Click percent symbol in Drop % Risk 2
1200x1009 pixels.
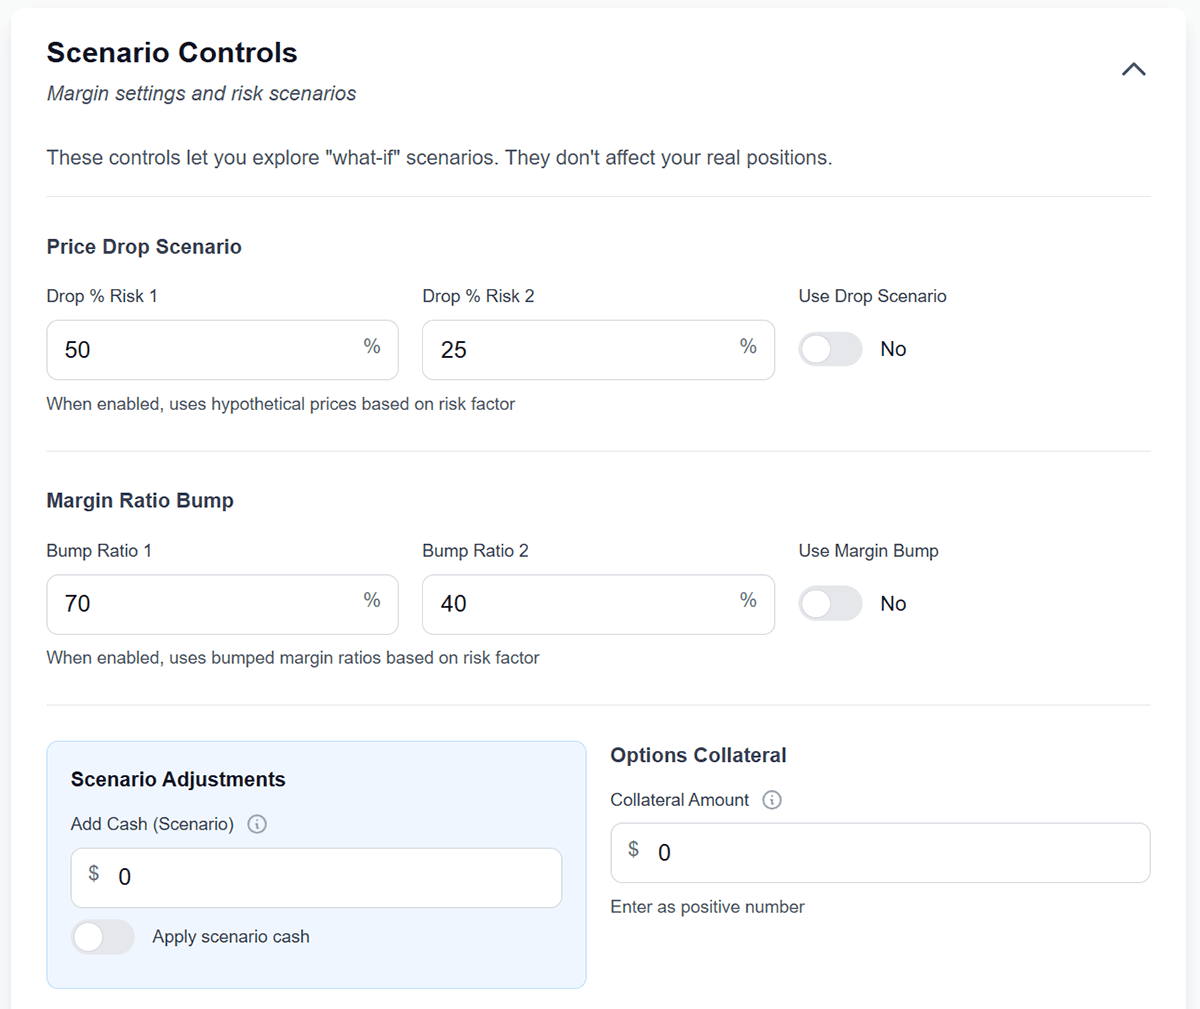click(748, 347)
